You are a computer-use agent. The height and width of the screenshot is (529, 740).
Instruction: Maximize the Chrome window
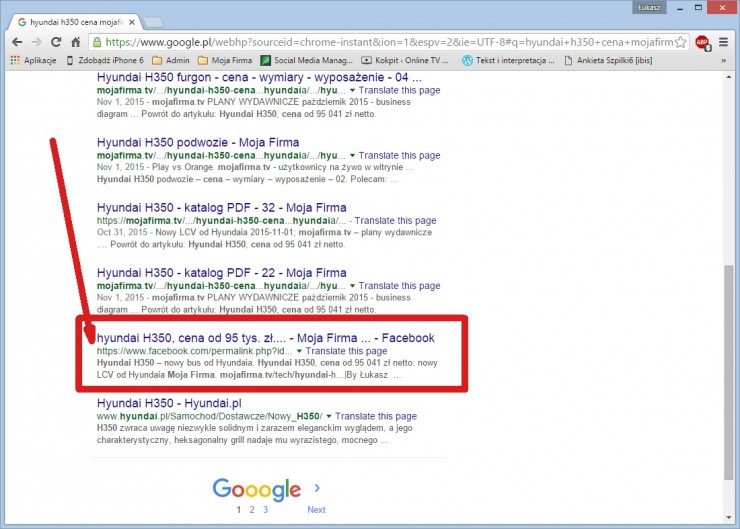point(698,8)
